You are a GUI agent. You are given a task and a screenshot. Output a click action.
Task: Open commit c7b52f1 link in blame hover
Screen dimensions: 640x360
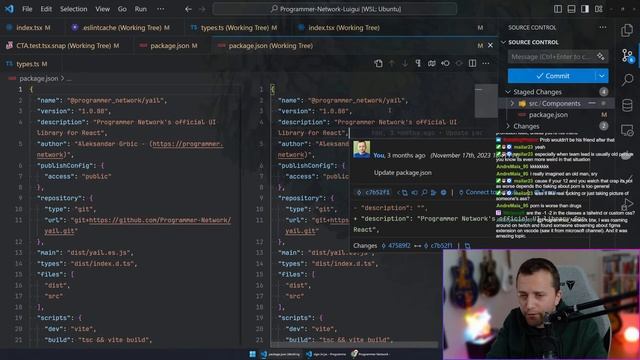click(x=374, y=192)
